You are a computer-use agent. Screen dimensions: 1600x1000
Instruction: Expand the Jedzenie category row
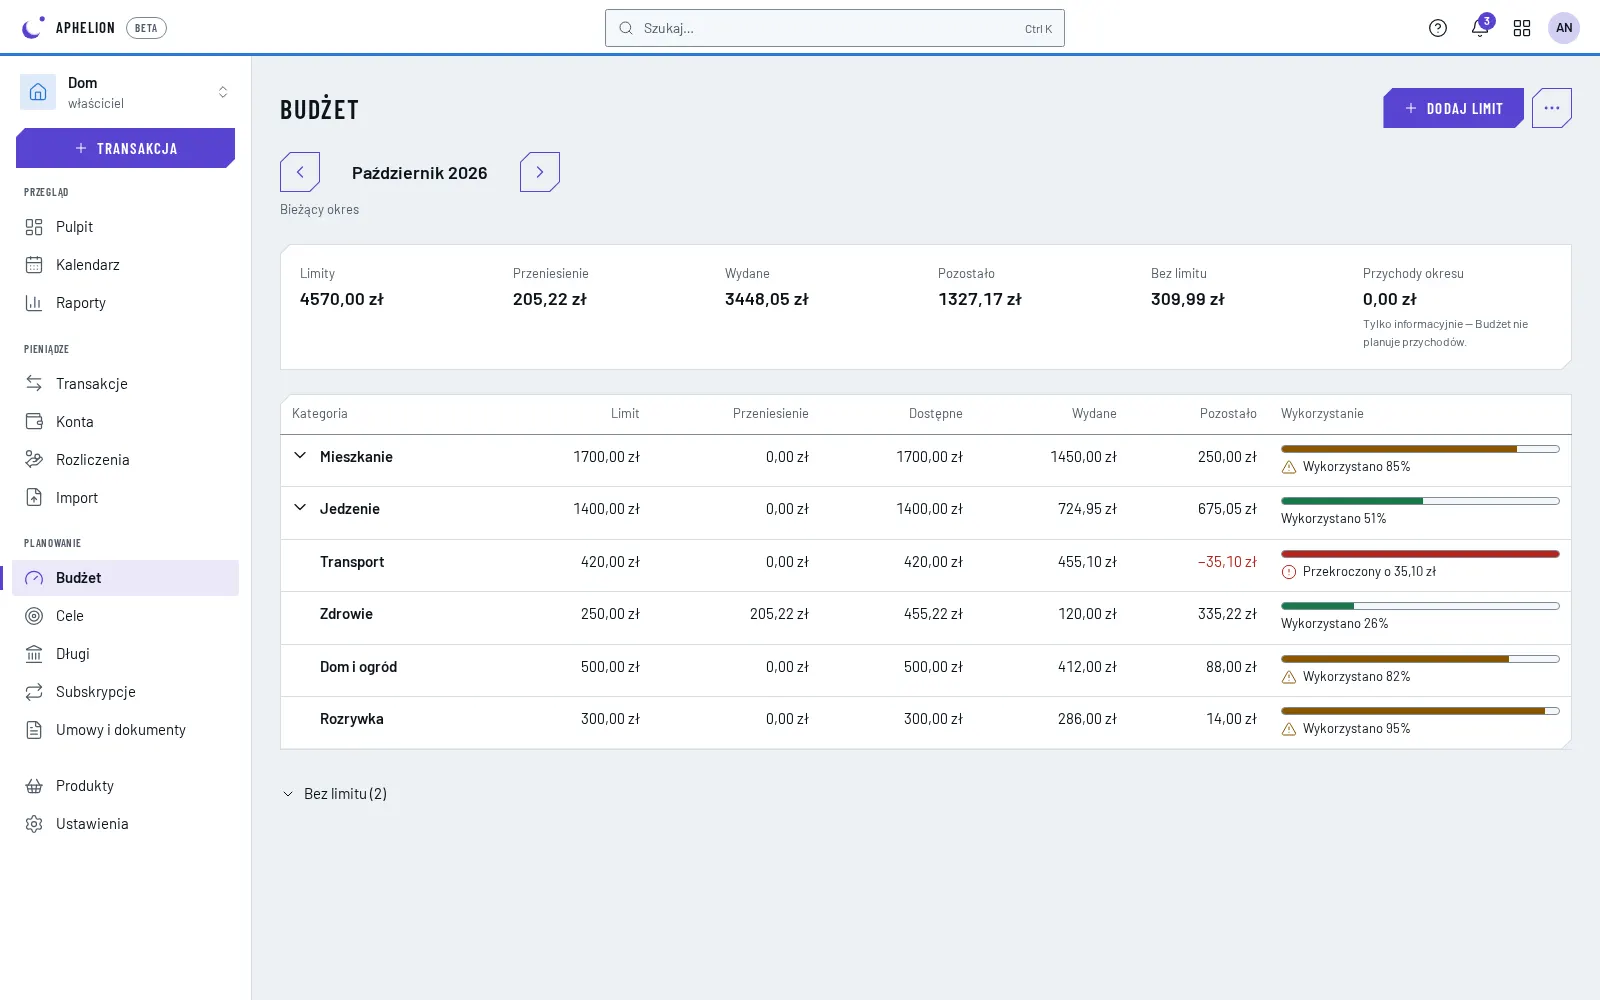tap(300, 508)
